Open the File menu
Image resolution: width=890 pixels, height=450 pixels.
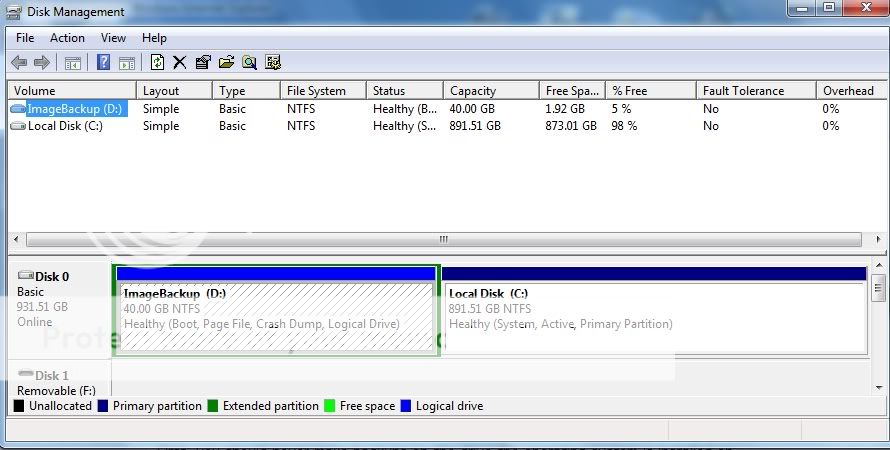click(25, 38)
